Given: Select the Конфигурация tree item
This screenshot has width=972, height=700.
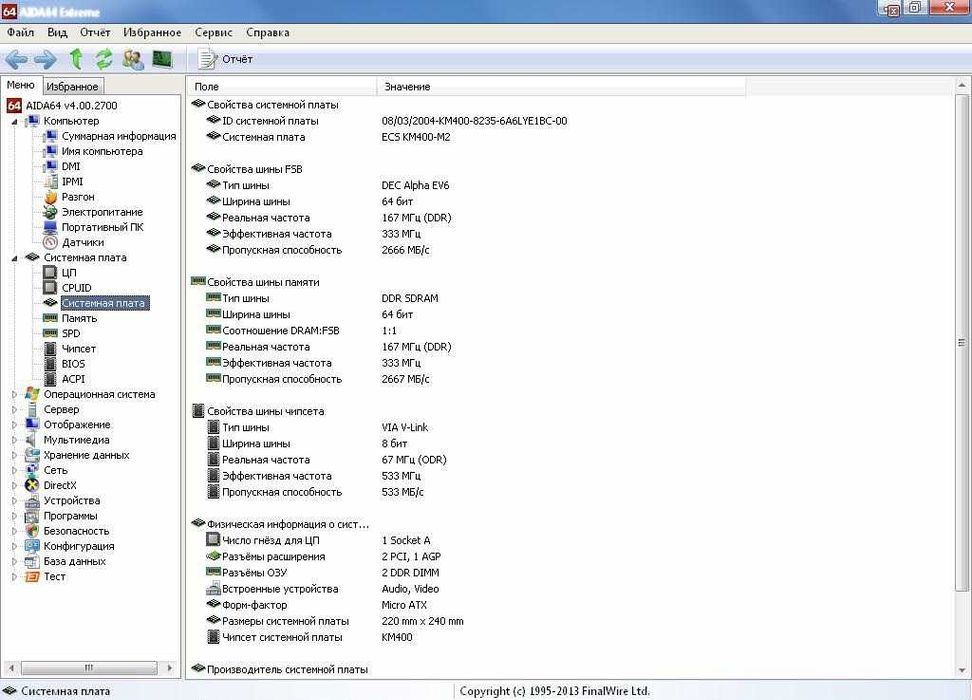Looking at the screenshot, I should [x=79, y=546].
